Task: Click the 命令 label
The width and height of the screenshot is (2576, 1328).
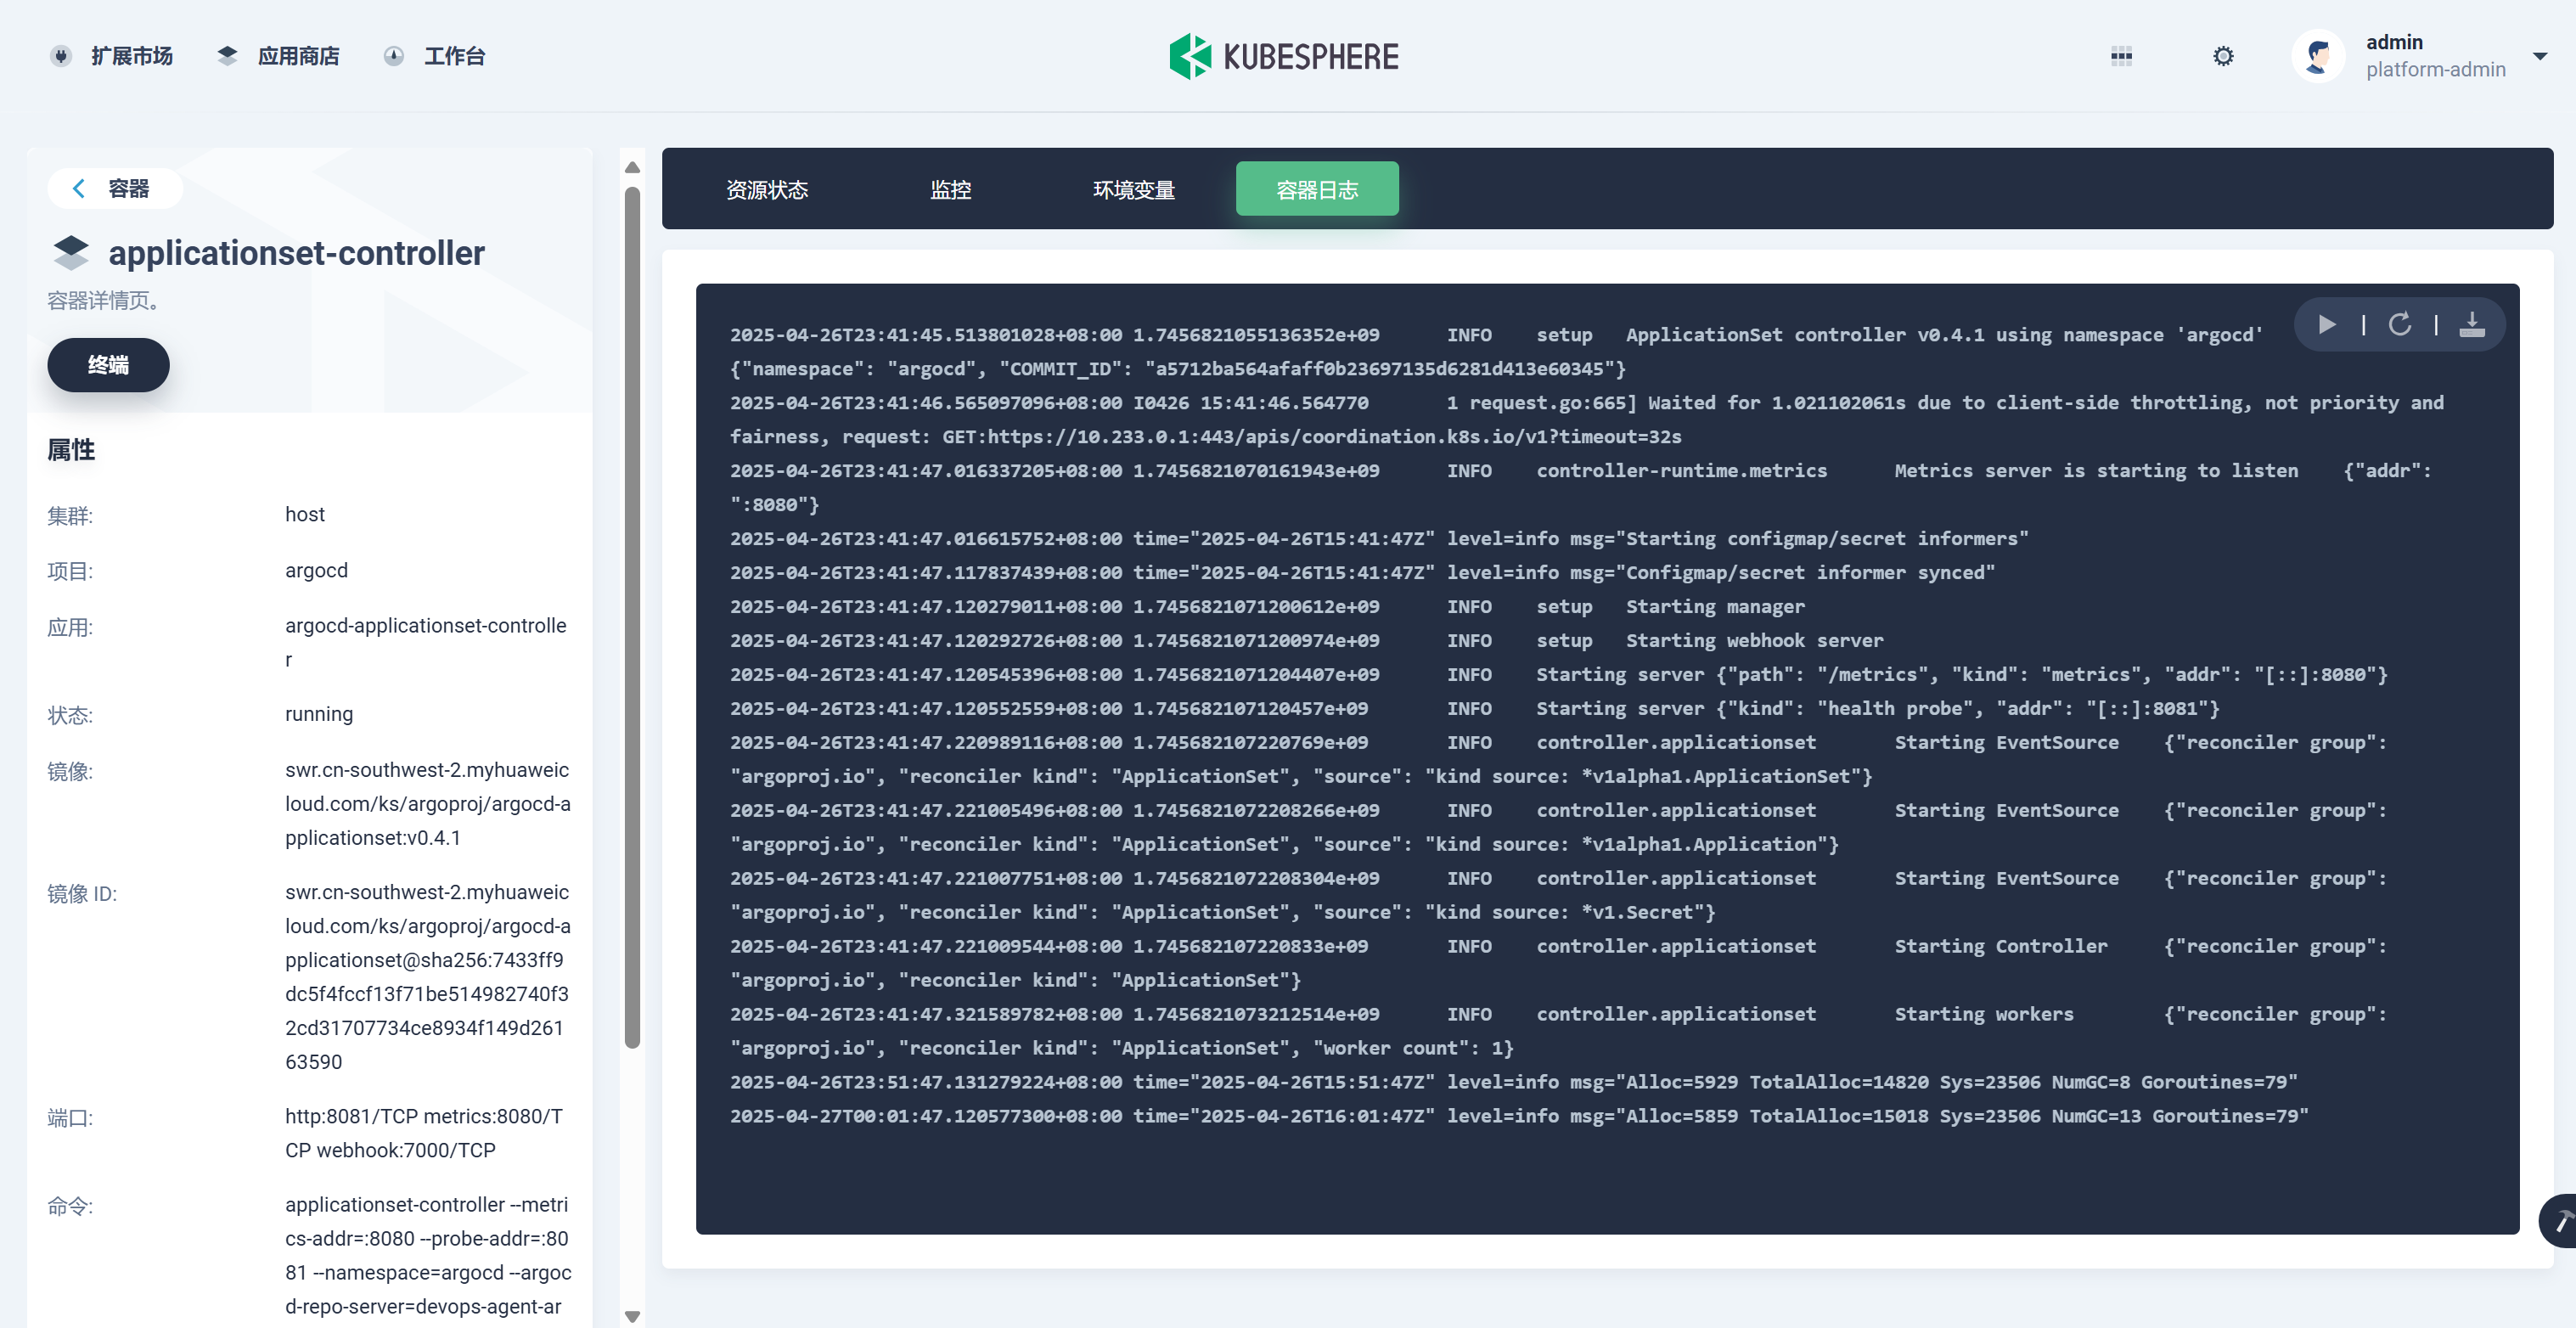Action: pyautogui.click(x=70, y=1206)
